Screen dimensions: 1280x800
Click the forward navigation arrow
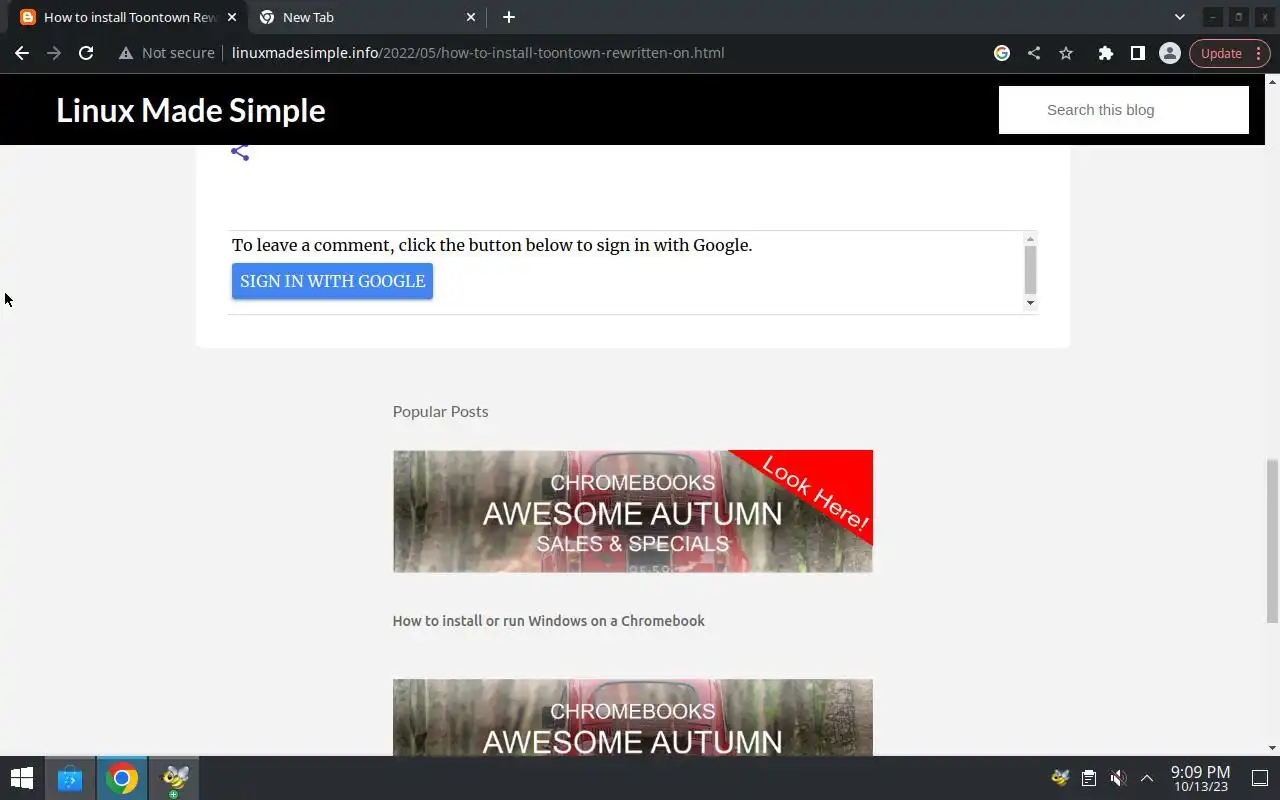coord(54,53)
